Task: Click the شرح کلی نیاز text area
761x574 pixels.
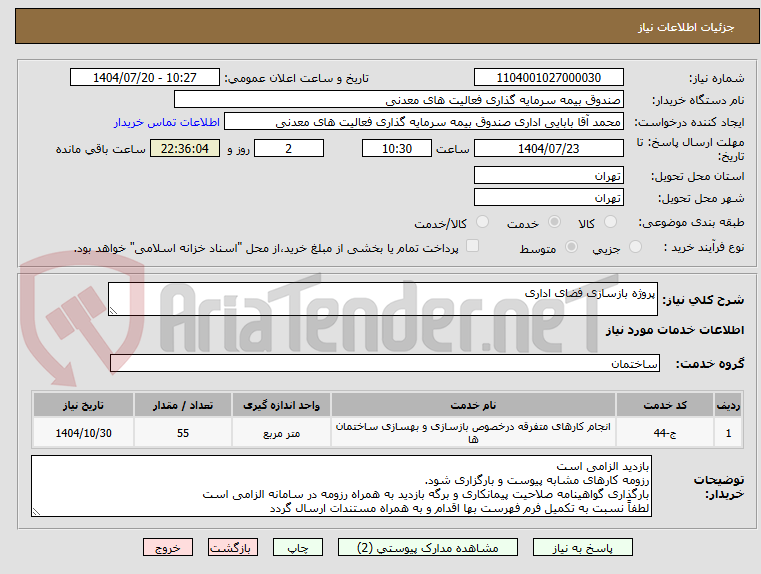Action: [382, 299]
